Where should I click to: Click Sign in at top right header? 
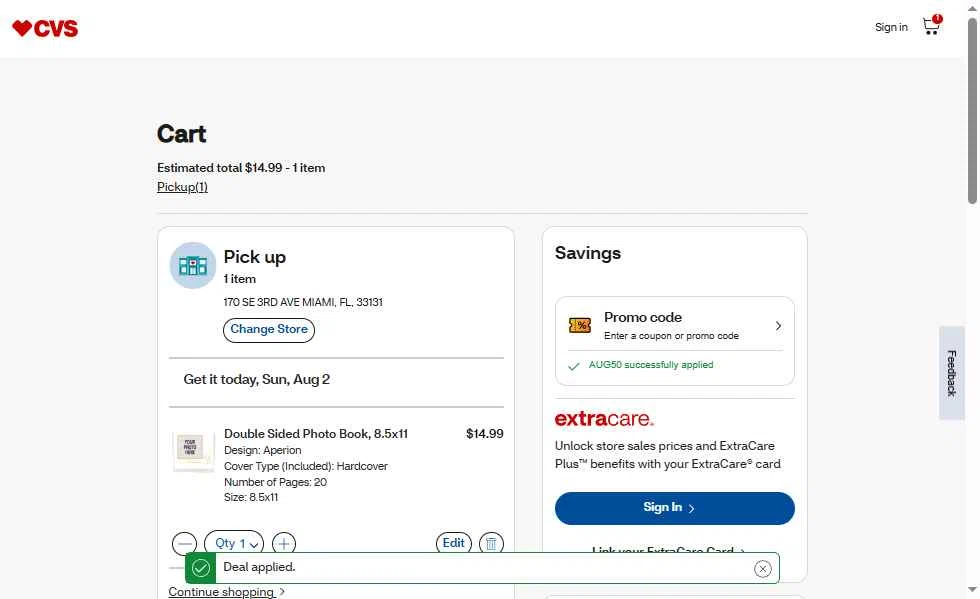[891, 27]
